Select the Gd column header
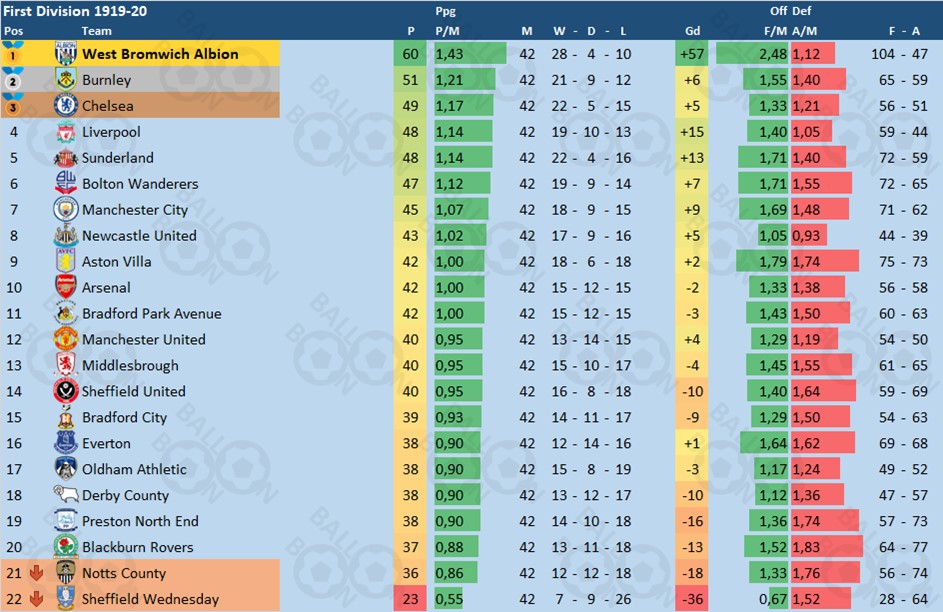This screenshot has height=612, width=943. [x=692, y=31]
